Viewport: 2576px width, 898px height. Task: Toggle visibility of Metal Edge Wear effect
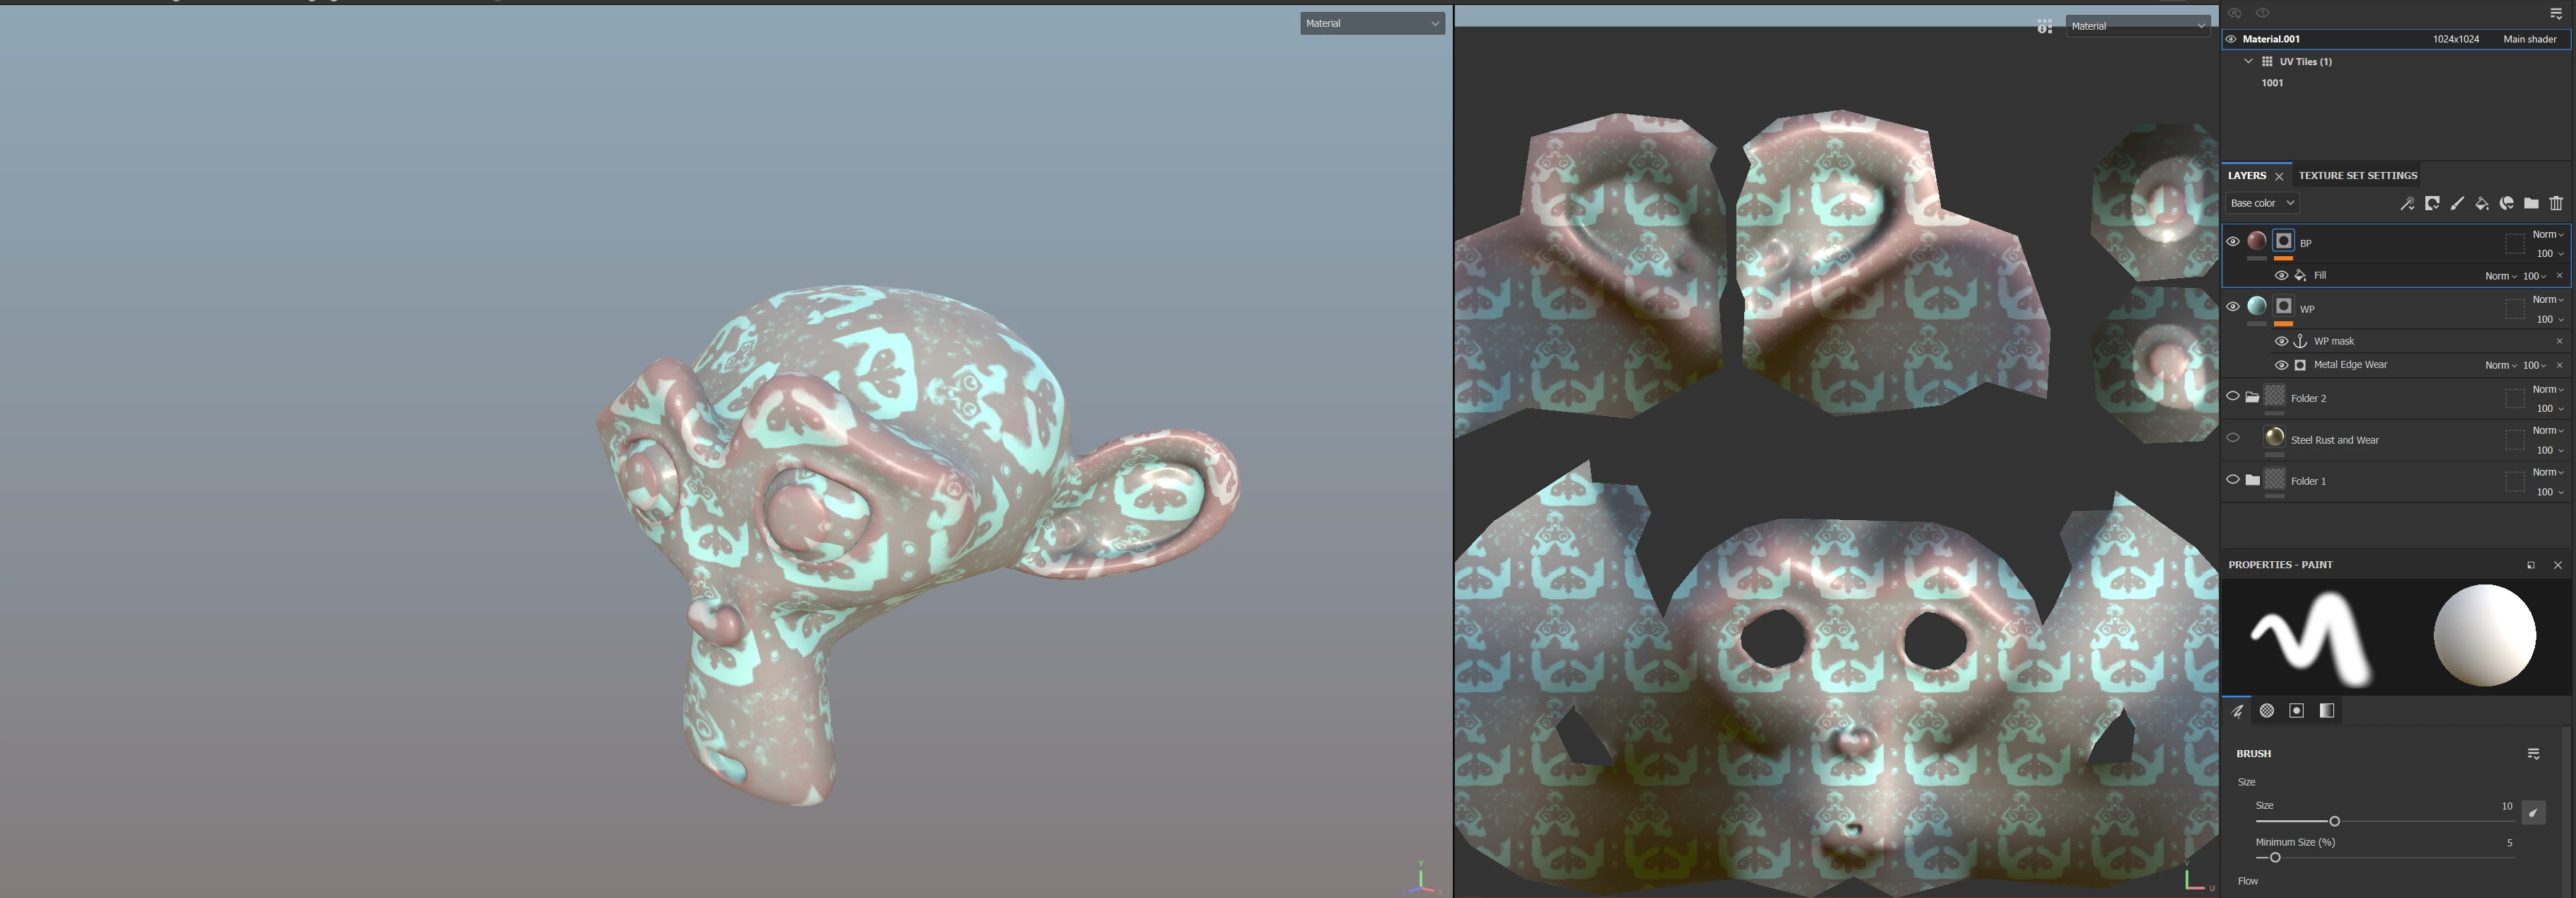coord(2281,365)
